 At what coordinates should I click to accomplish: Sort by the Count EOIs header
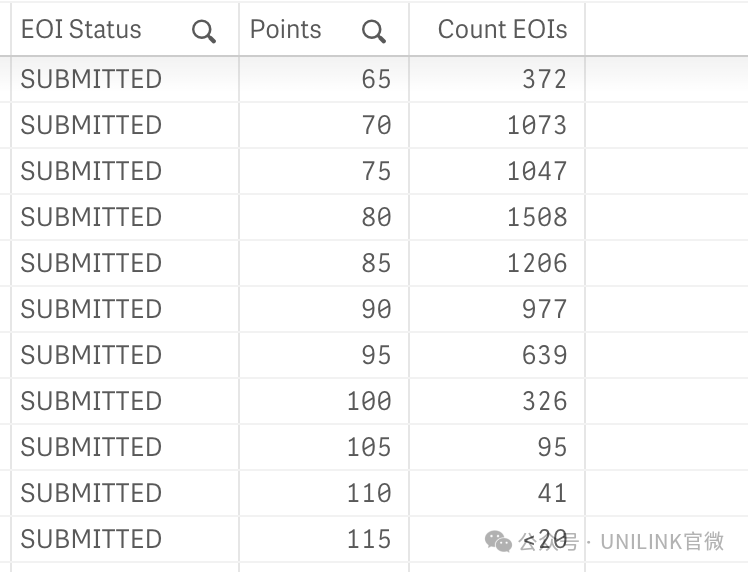click(502, 30)
